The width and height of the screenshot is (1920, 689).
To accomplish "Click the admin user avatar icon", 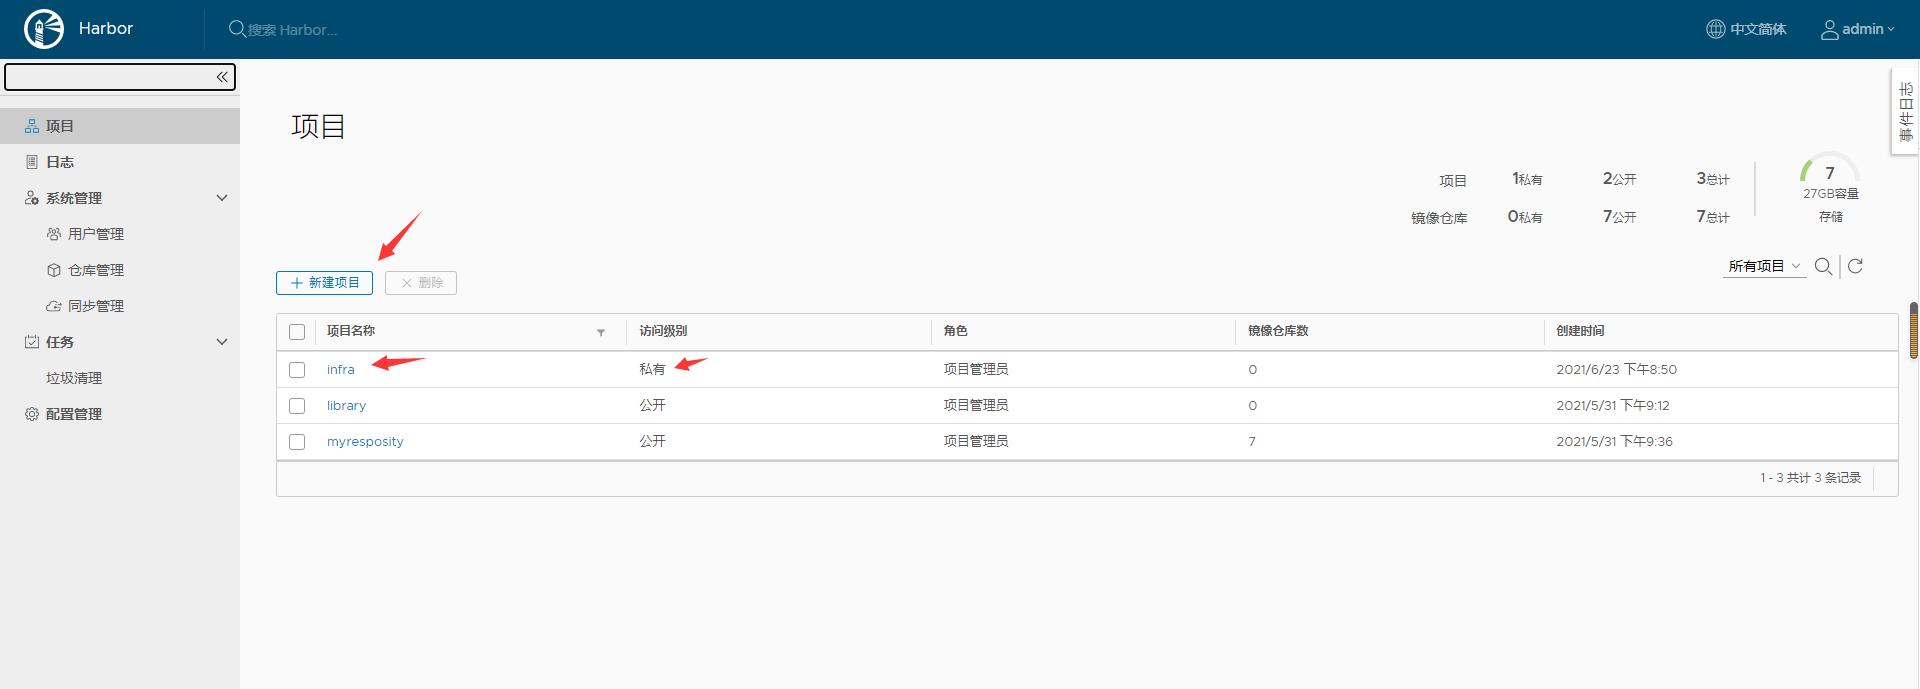I will [1829, 30].
